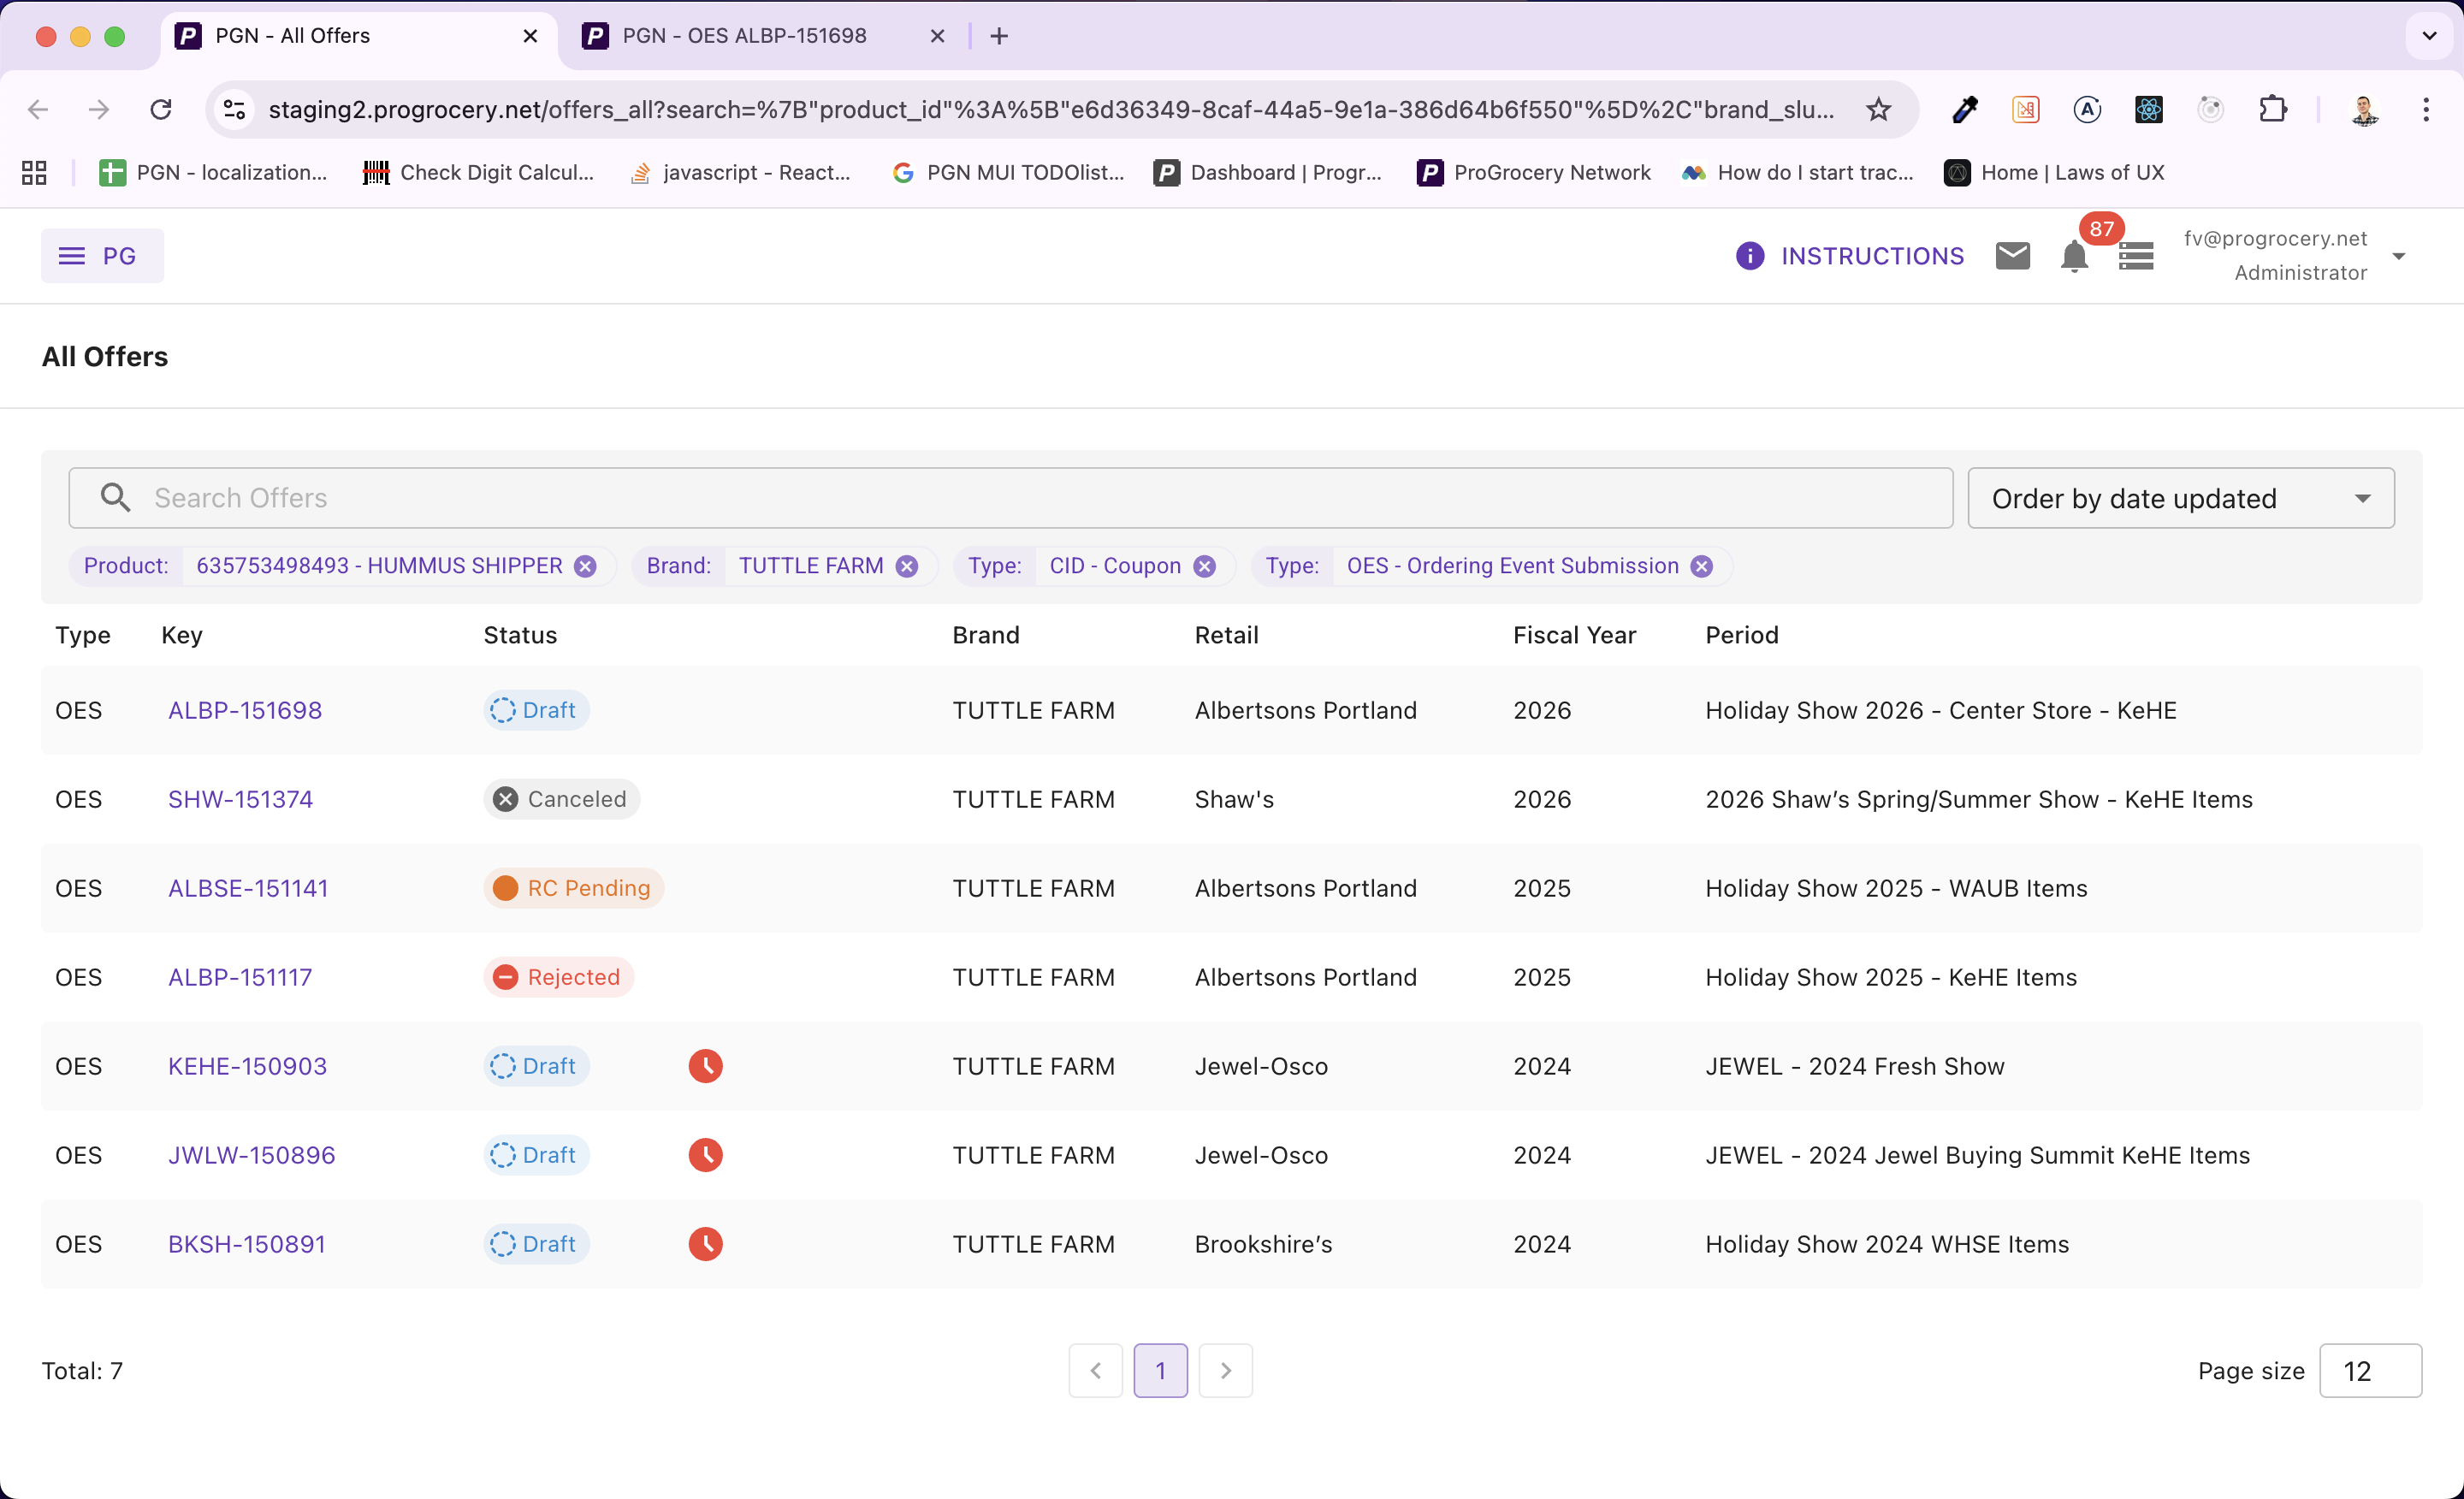The width and height of the screenshot is (2464, 1499).
Task: Open the list view icon beside bell
Action: pyautogui.click(x=2135, y=256)
